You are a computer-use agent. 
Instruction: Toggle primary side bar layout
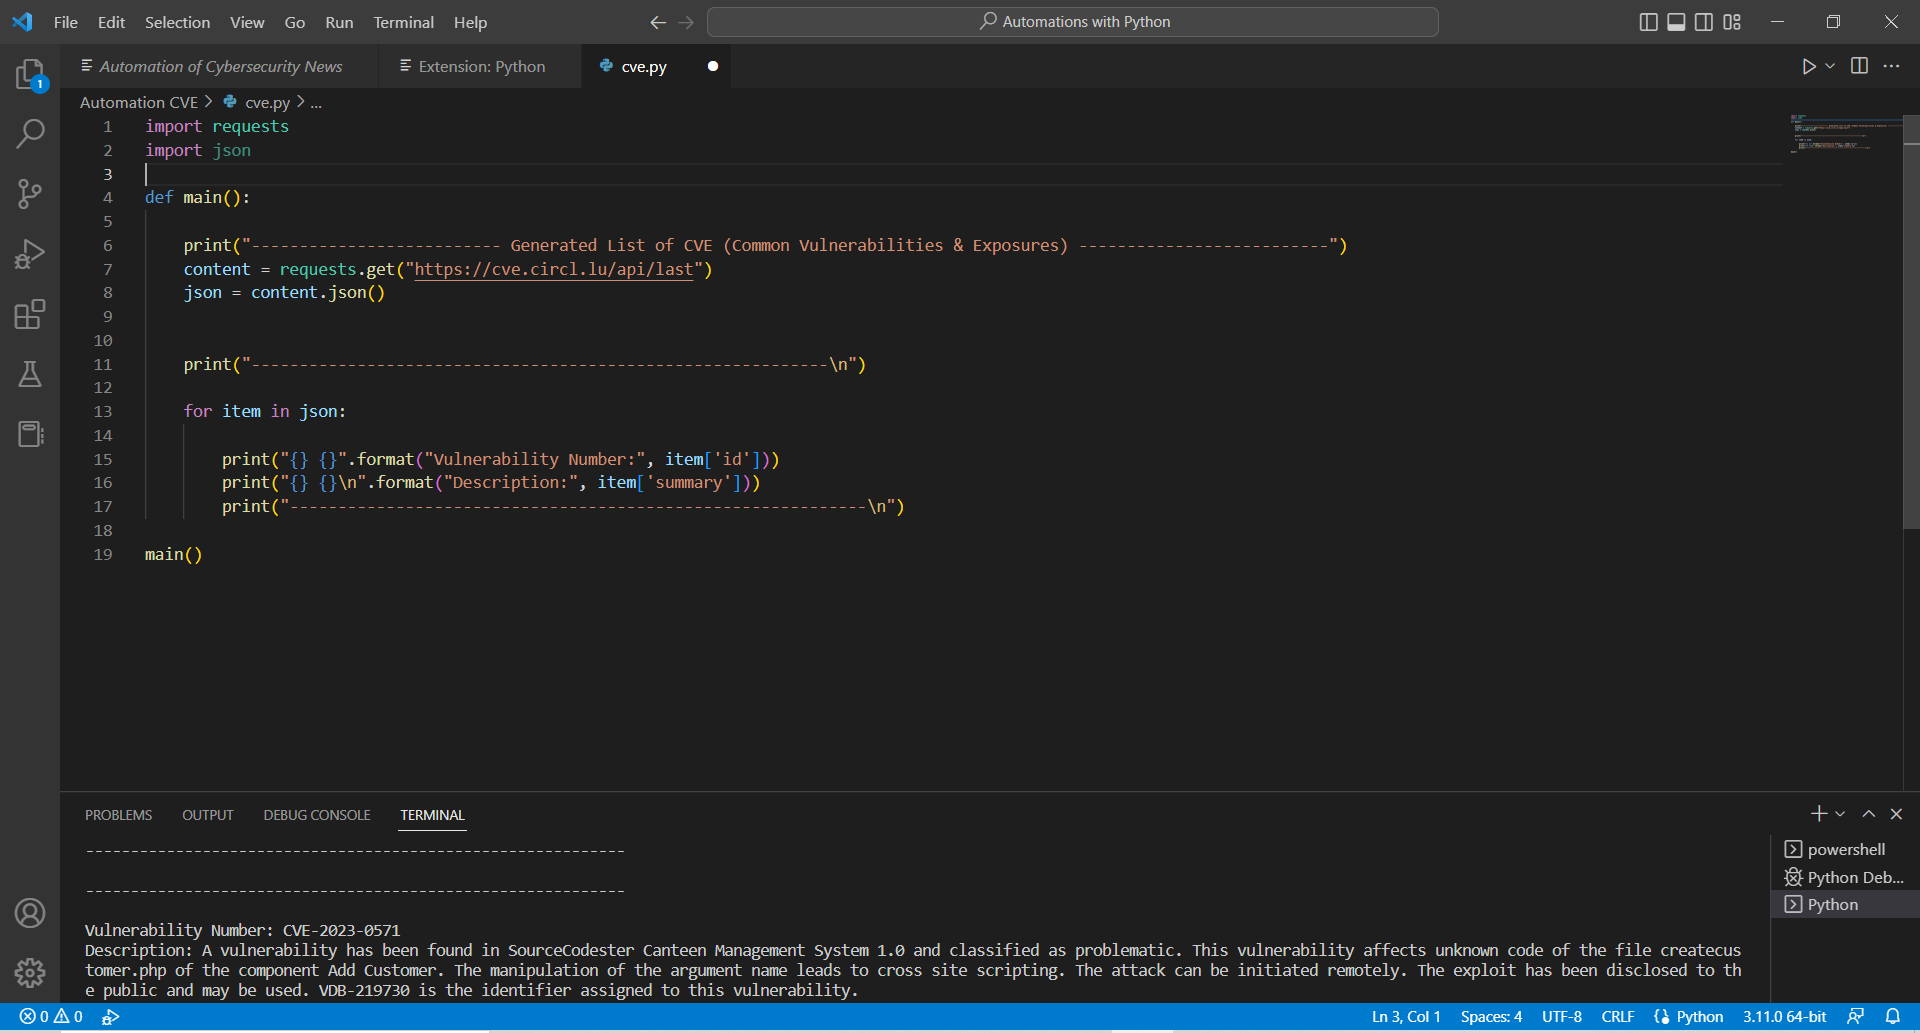pyautogui.click(x=1649, y=22)
